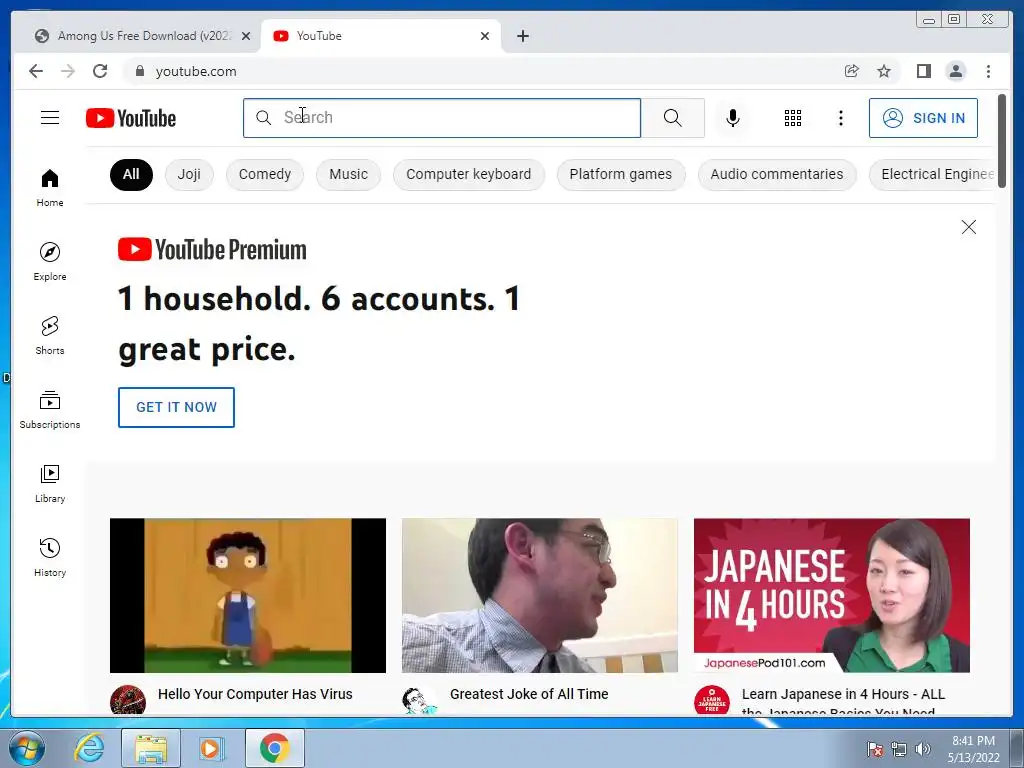View site info padlock icon
This screenshot has width=1024, height=768.
tap(139, 71)
